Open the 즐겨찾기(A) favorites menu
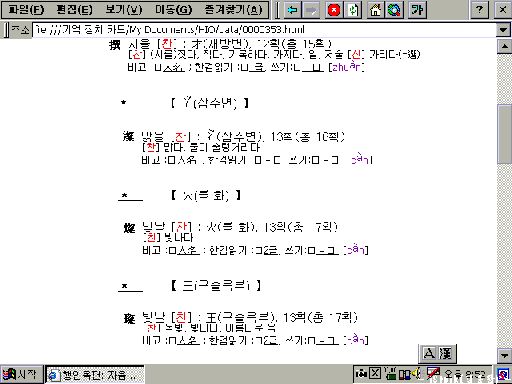This screenshot has width=512, height=384. coord(233,10)
